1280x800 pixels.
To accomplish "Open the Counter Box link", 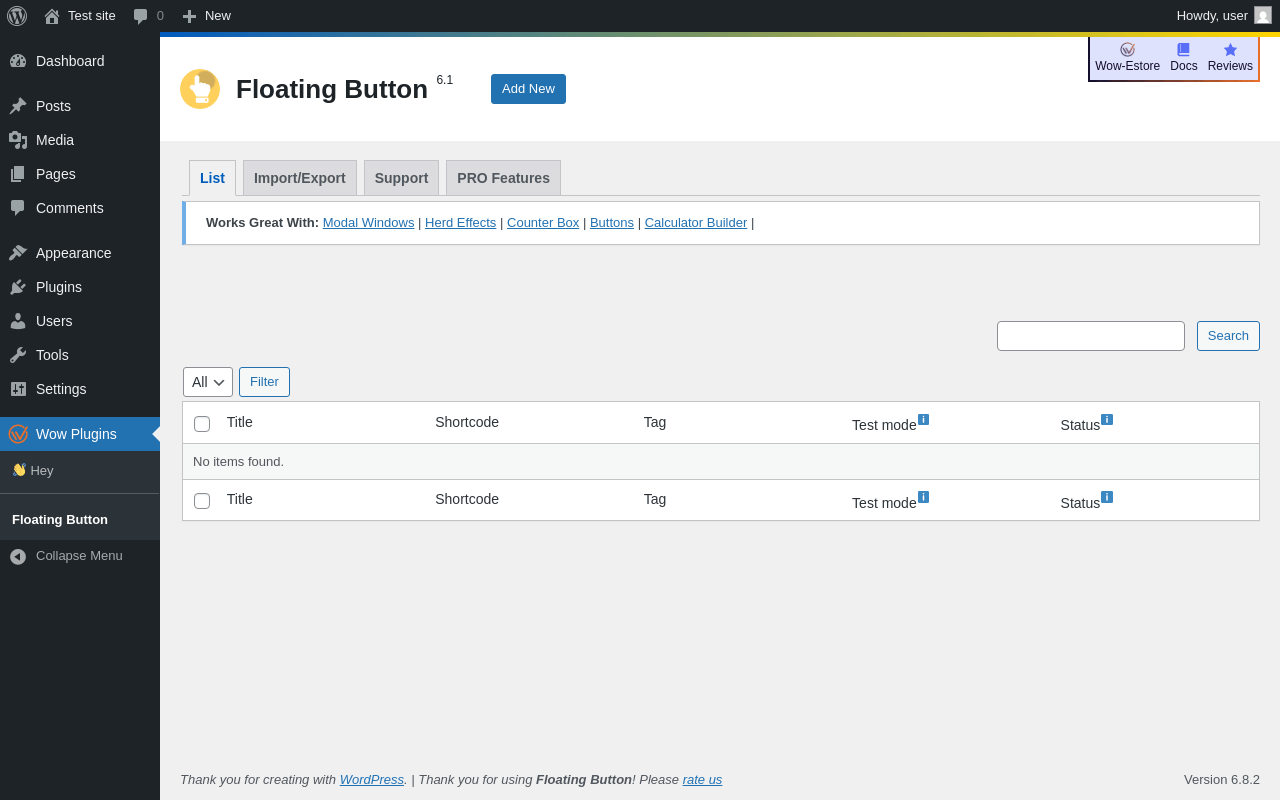I will 543,223.
